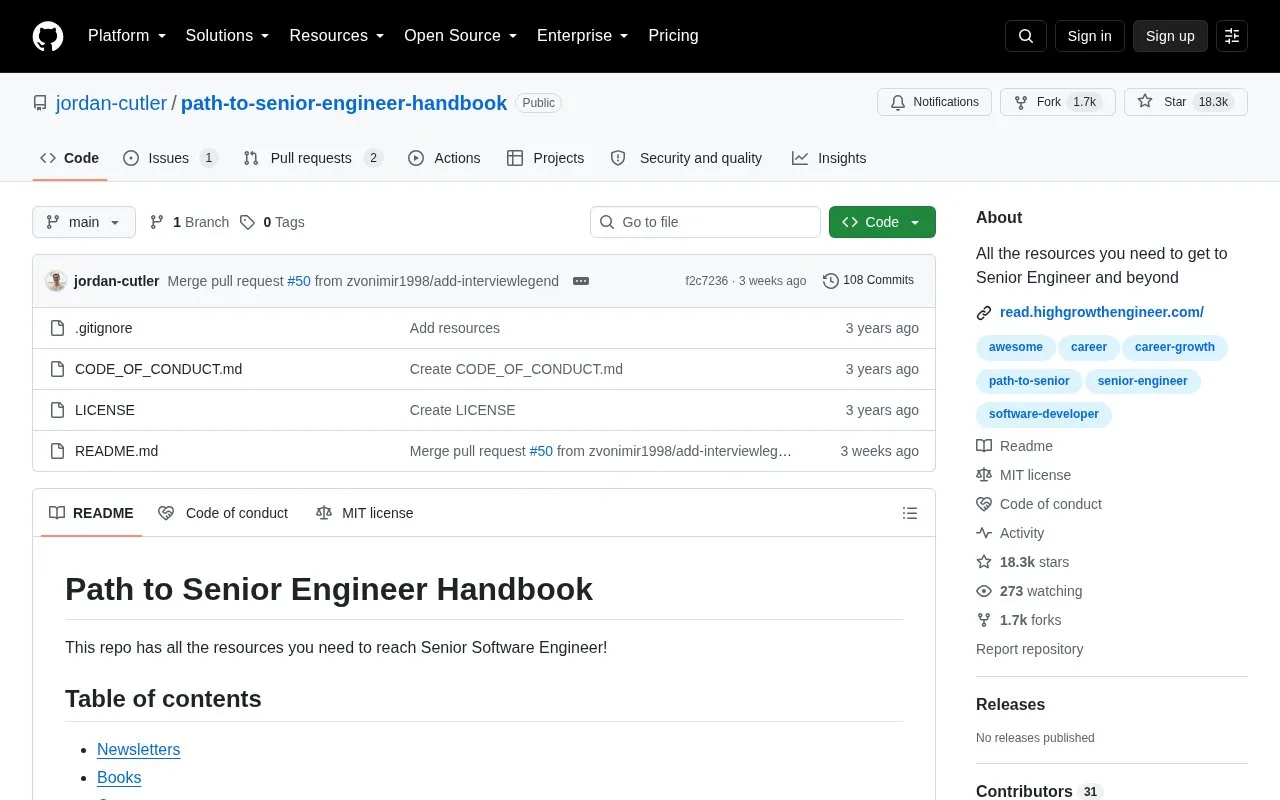The width and height of the screenshot is (1280, 800).
Task: Open appearance settings icon in header
Action: [x=1232, y=36]
